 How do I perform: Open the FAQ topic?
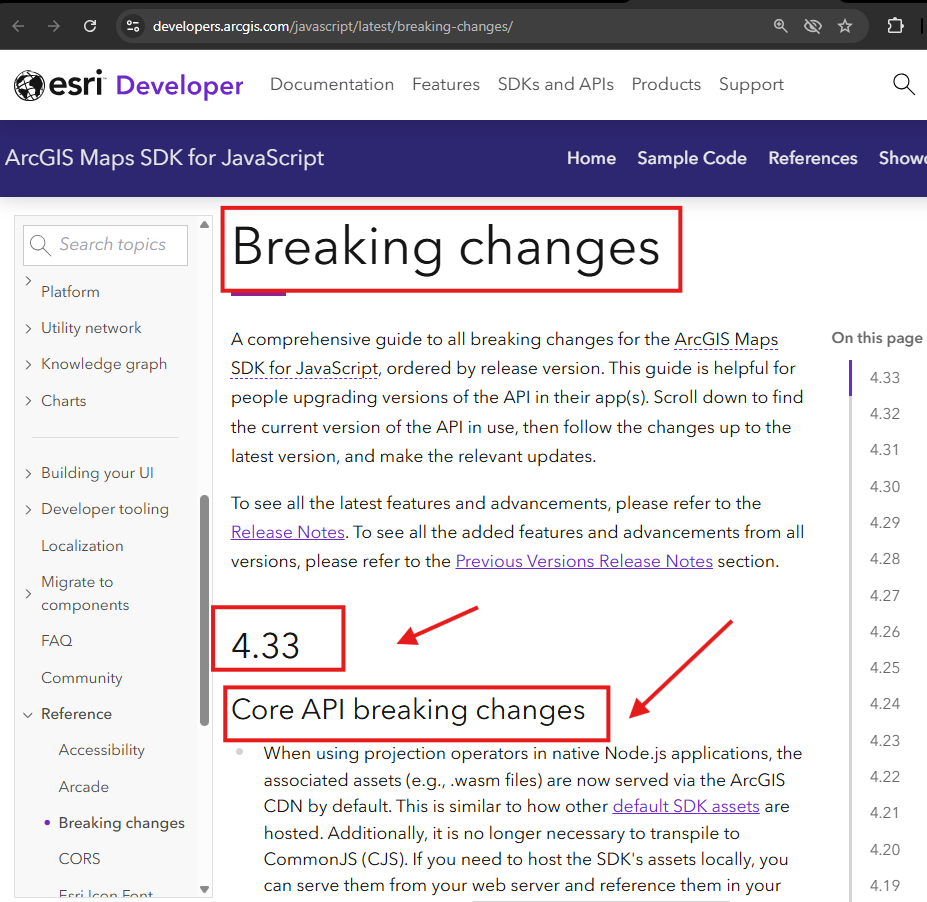click(x=57, y=641)
